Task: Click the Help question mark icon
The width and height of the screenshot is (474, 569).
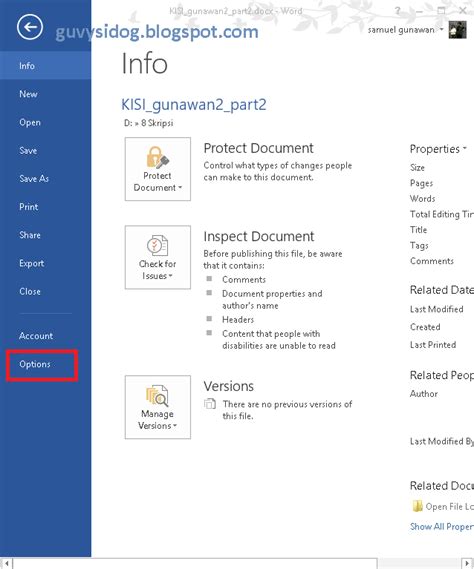Action: click(397, 11)
